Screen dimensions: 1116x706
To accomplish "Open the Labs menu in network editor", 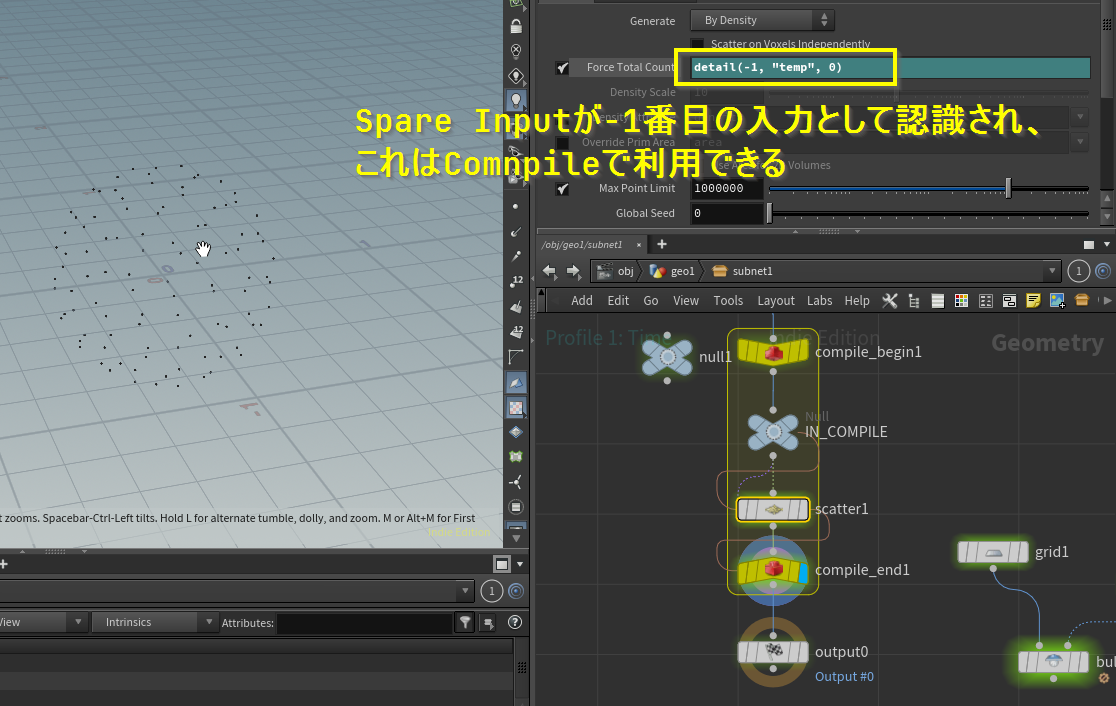I will coord(819,300).
